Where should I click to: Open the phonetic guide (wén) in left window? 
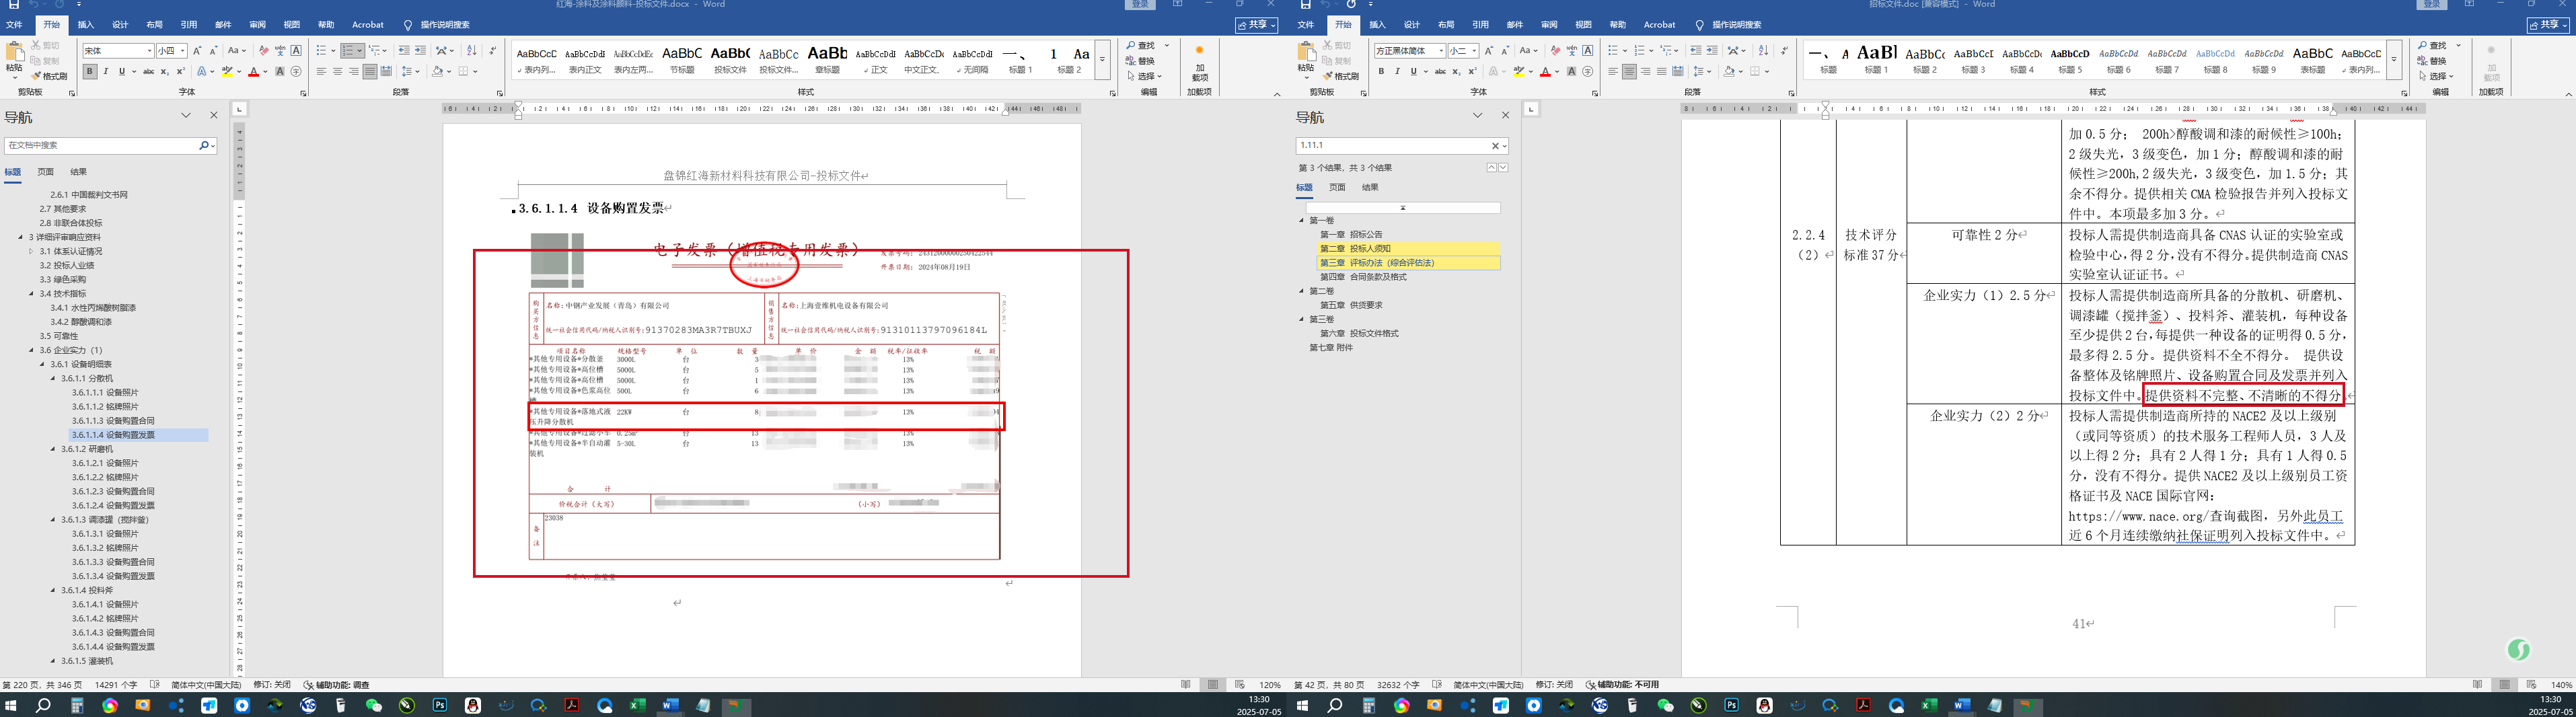coord(280,50)
